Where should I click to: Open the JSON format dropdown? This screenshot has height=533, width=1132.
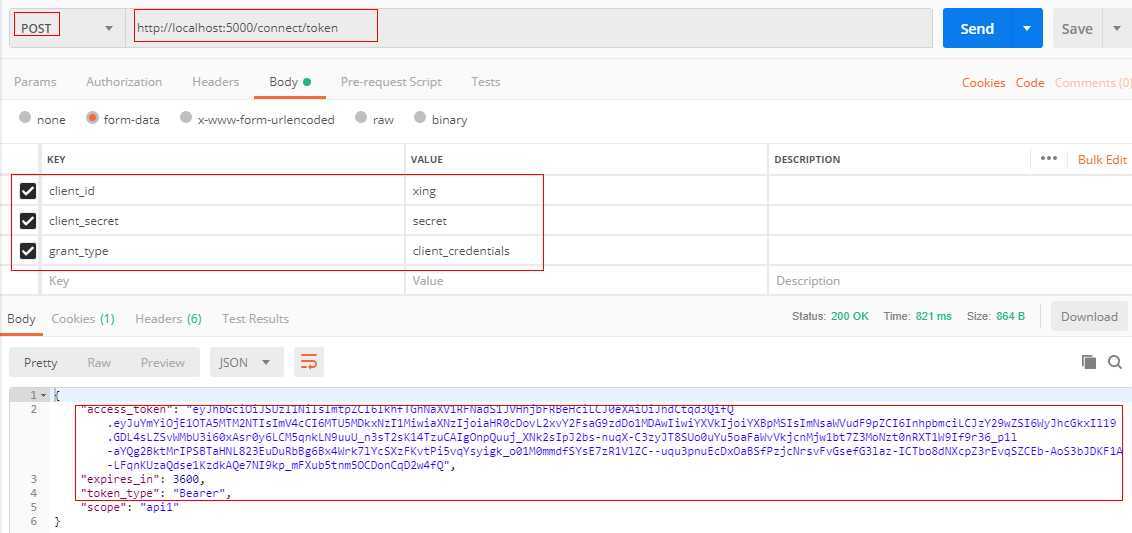coord(246,363)
